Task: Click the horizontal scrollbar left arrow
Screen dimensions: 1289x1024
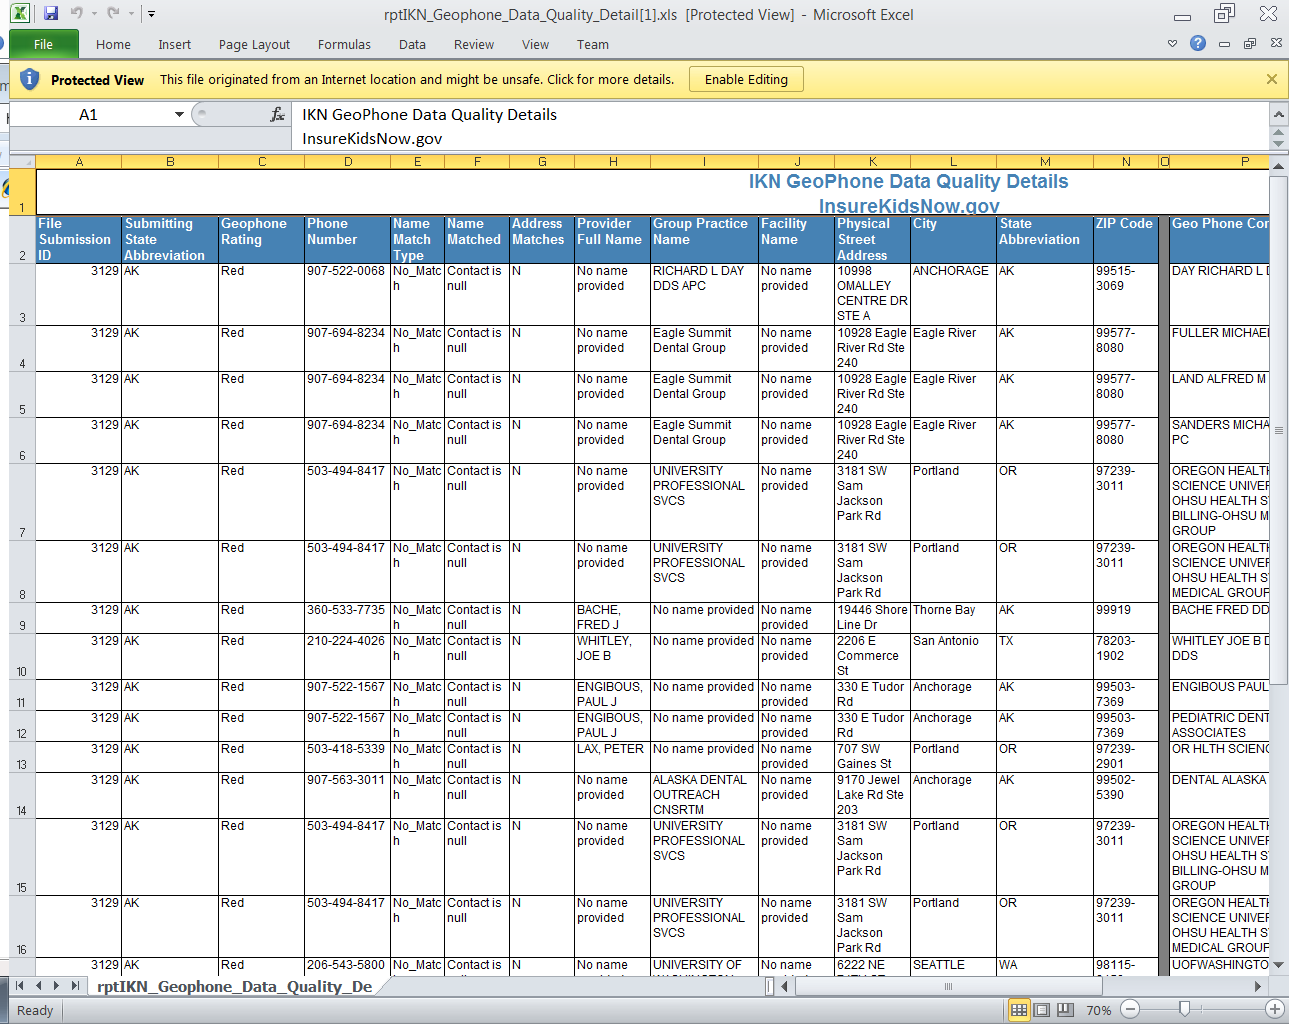Action: coord(785,986)
